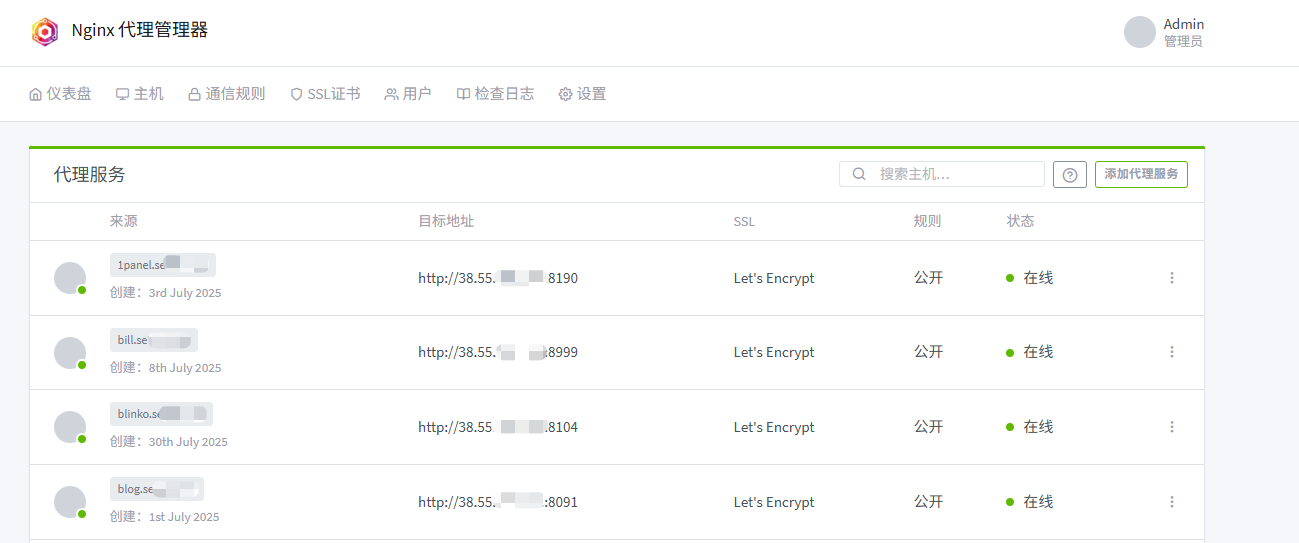
Task: Open the 设置 settings tab
Action: pyautogui.click(x=582, y=94)
